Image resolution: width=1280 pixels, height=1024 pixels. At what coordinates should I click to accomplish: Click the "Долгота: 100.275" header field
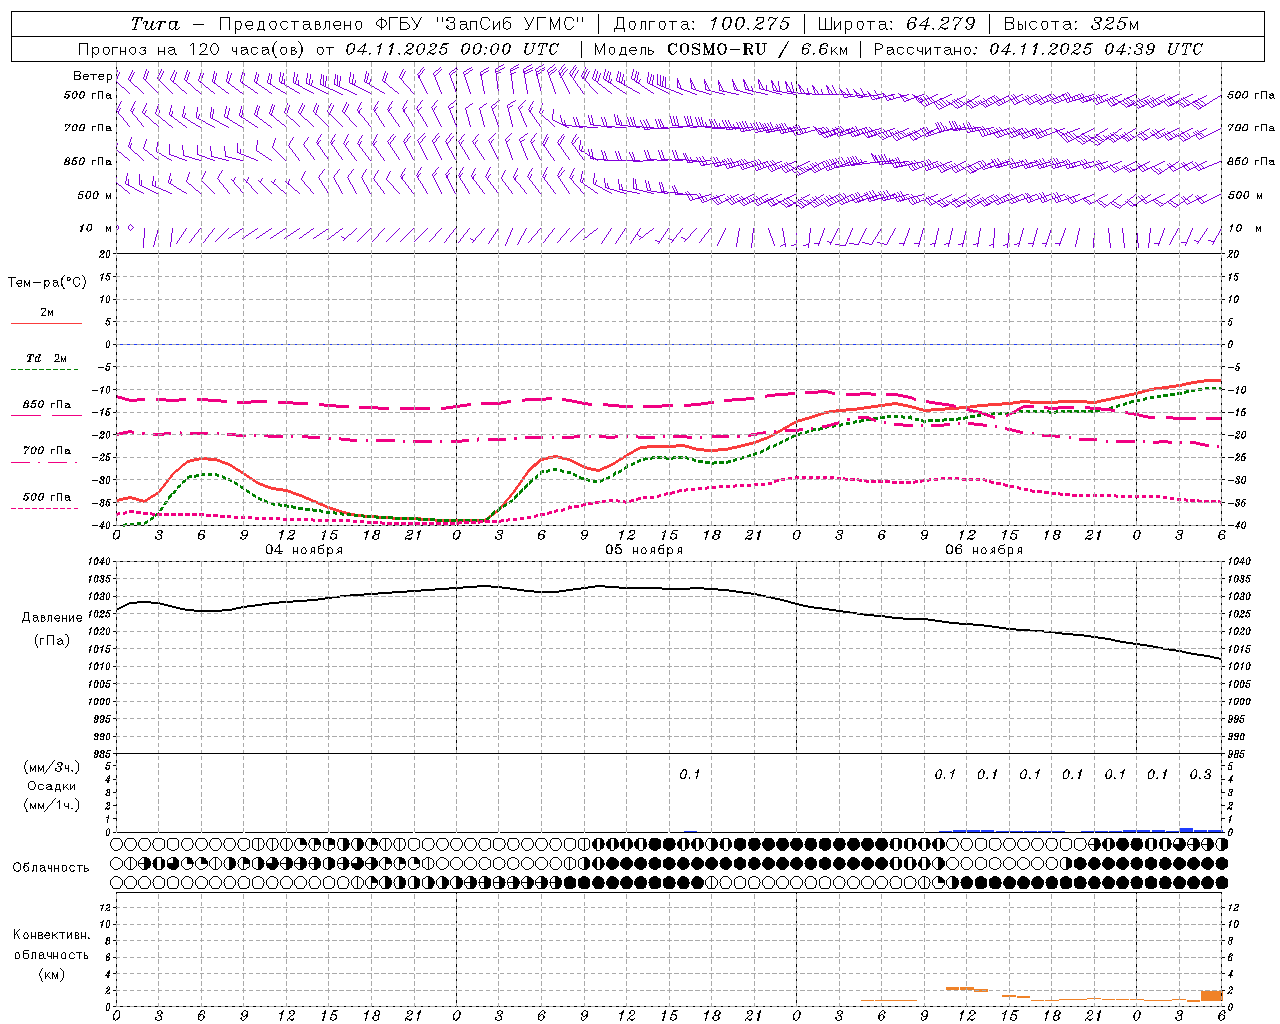pos(701,24)
